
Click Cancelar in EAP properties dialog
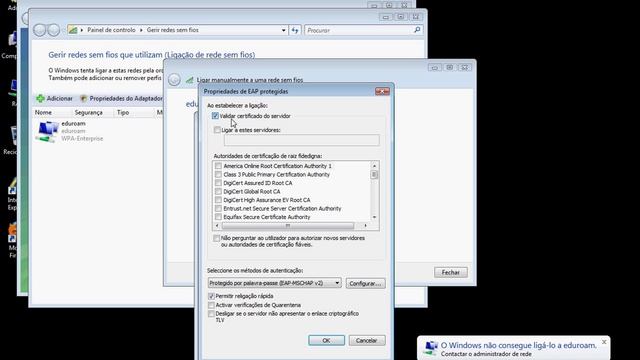[367, 340]
